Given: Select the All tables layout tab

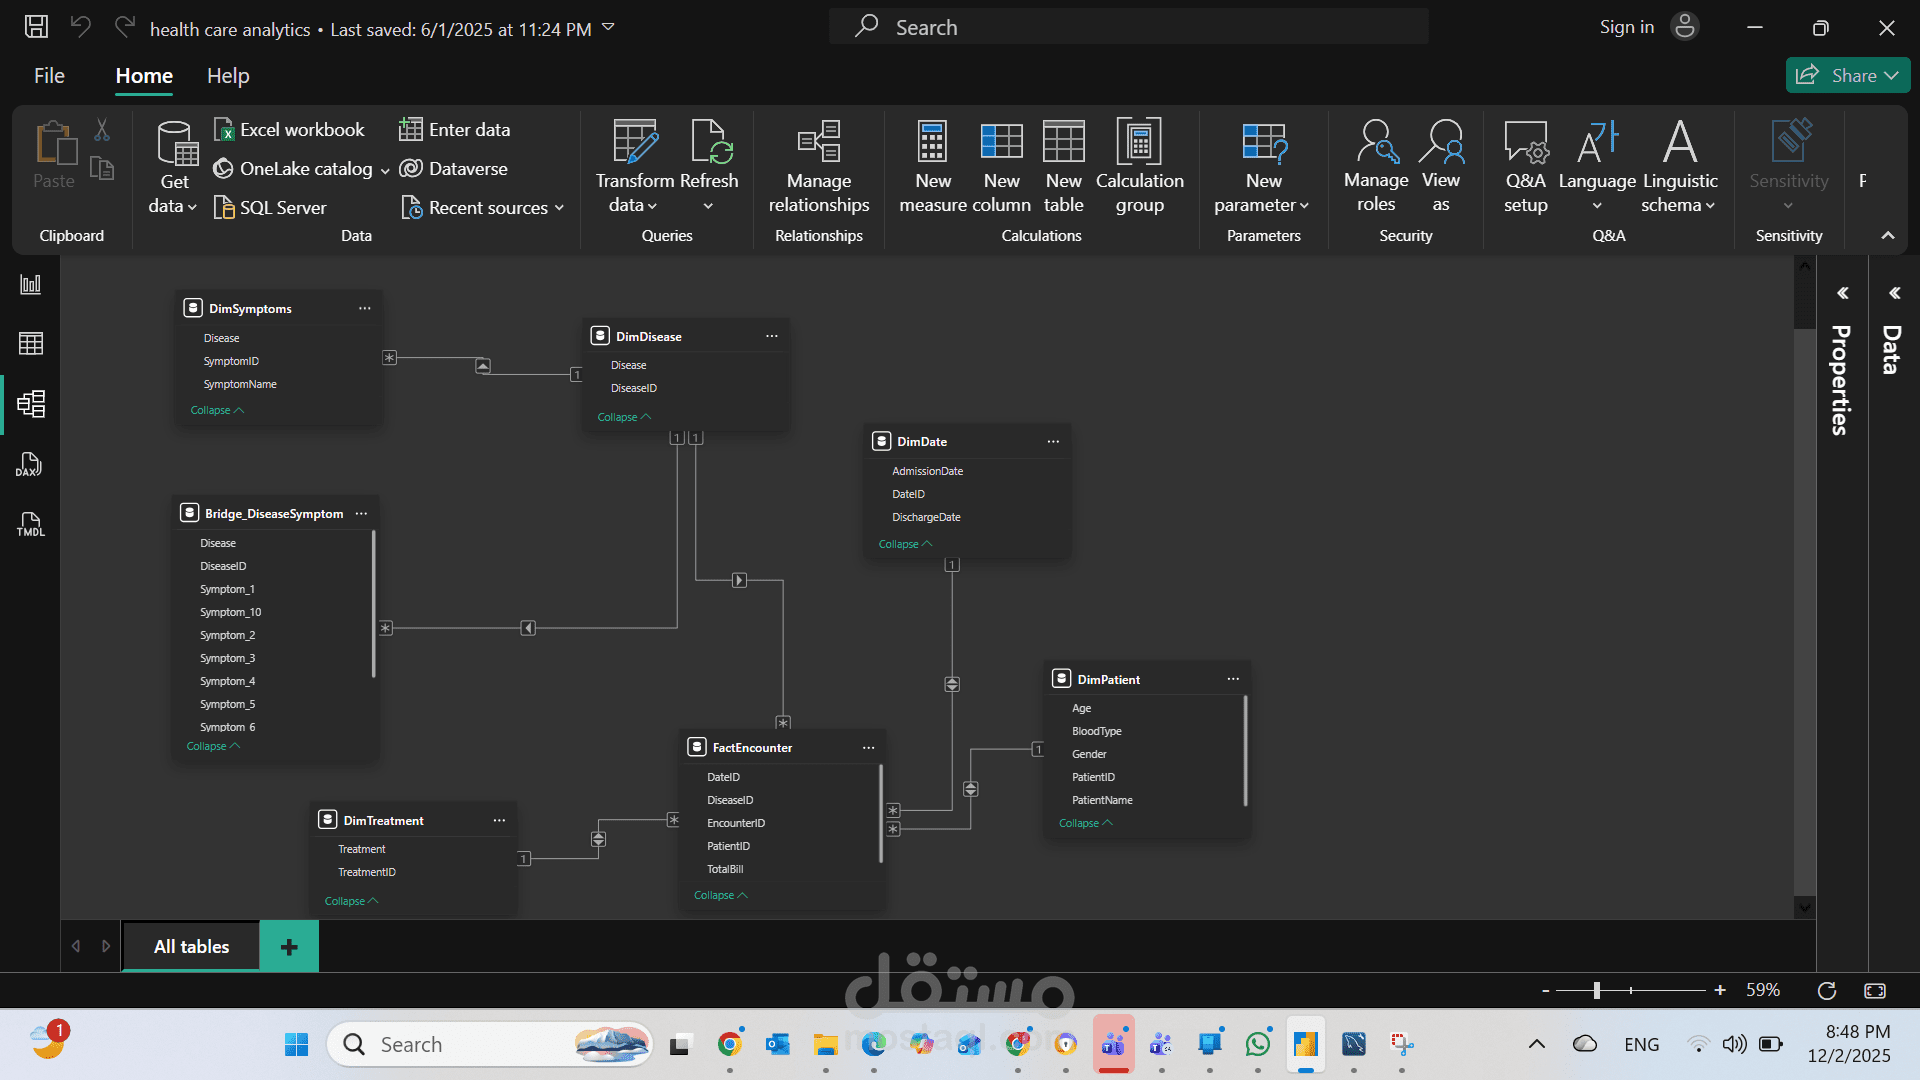Looking at the screenshot, I should coord(191,946).
